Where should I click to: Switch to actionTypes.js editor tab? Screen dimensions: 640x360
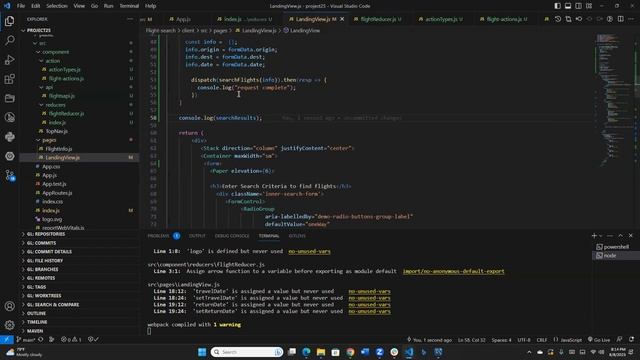(x=441, y=19)
